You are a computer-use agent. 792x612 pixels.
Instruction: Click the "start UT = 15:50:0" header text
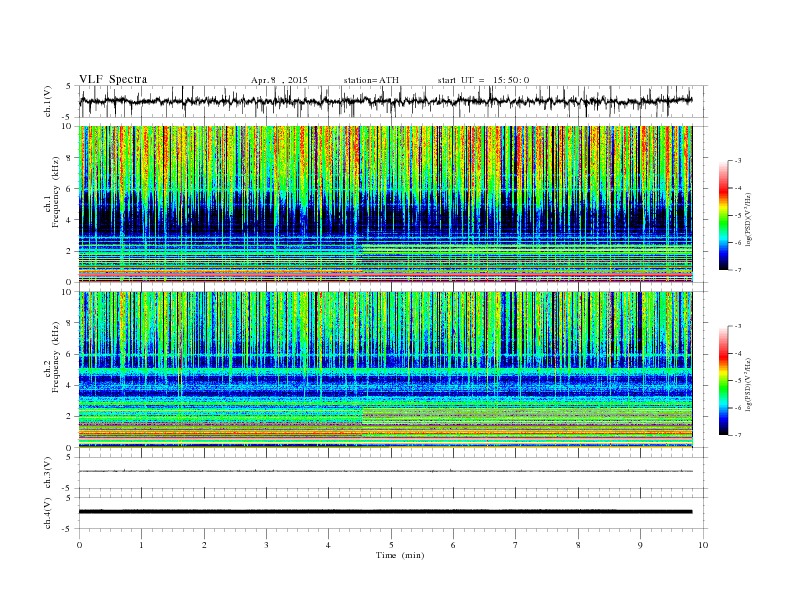(483, 80)
